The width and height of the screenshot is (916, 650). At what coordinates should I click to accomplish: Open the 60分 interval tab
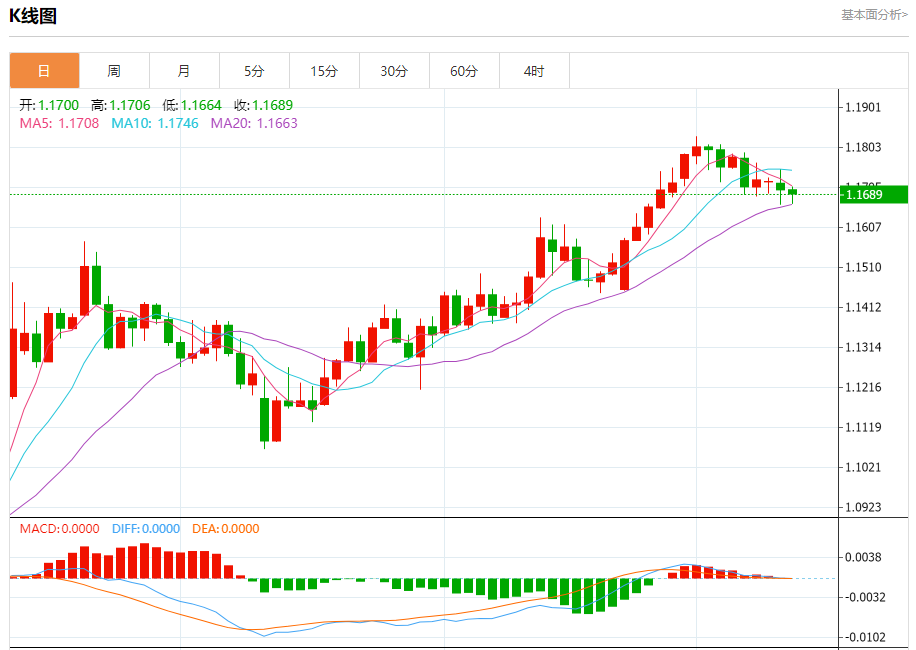(x=464, y=71)
